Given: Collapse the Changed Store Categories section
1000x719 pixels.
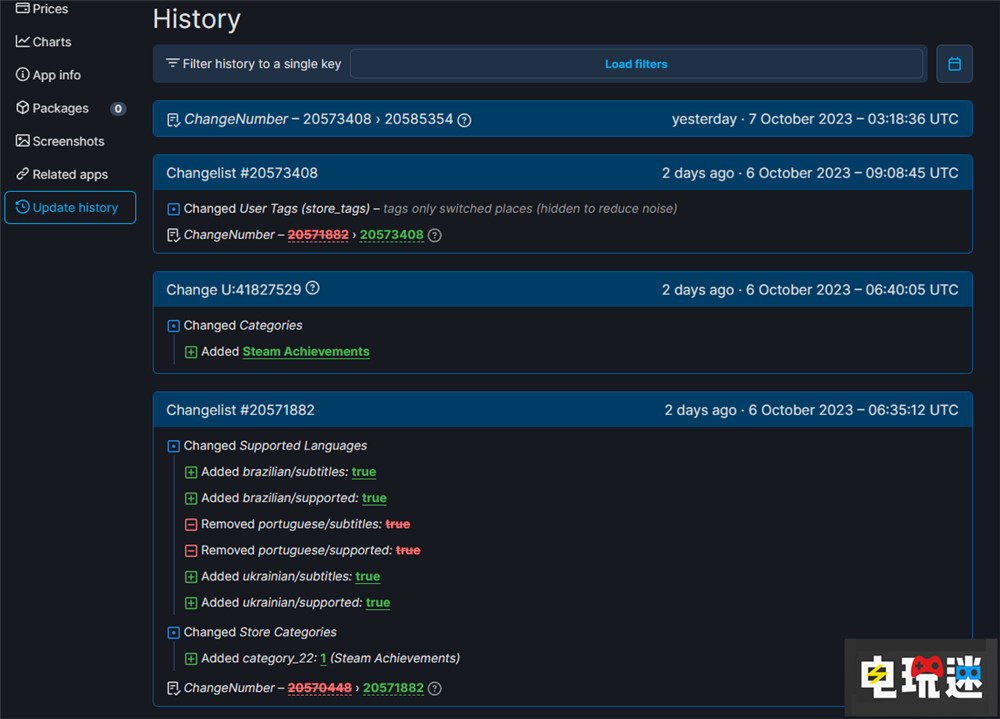Looking at the screenshot, I should coord(174,632).
